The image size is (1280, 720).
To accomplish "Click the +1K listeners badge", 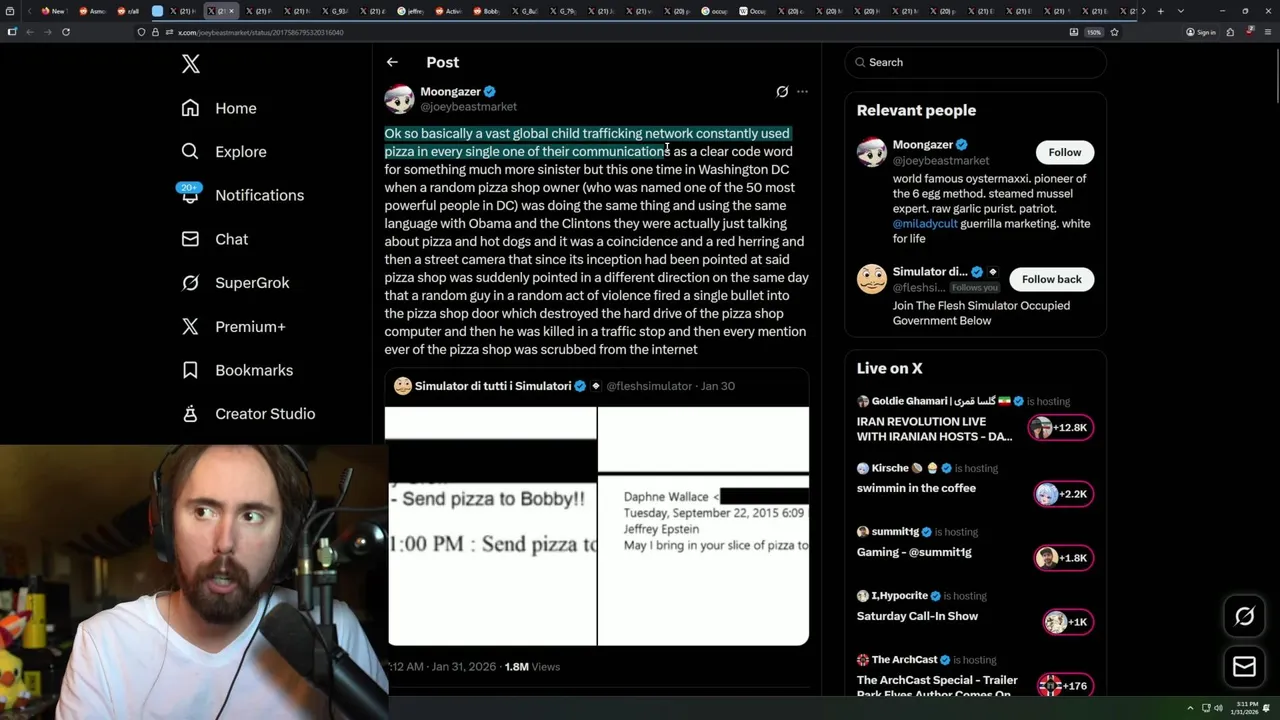I will pyautogui.click(x=1068, y=622).
